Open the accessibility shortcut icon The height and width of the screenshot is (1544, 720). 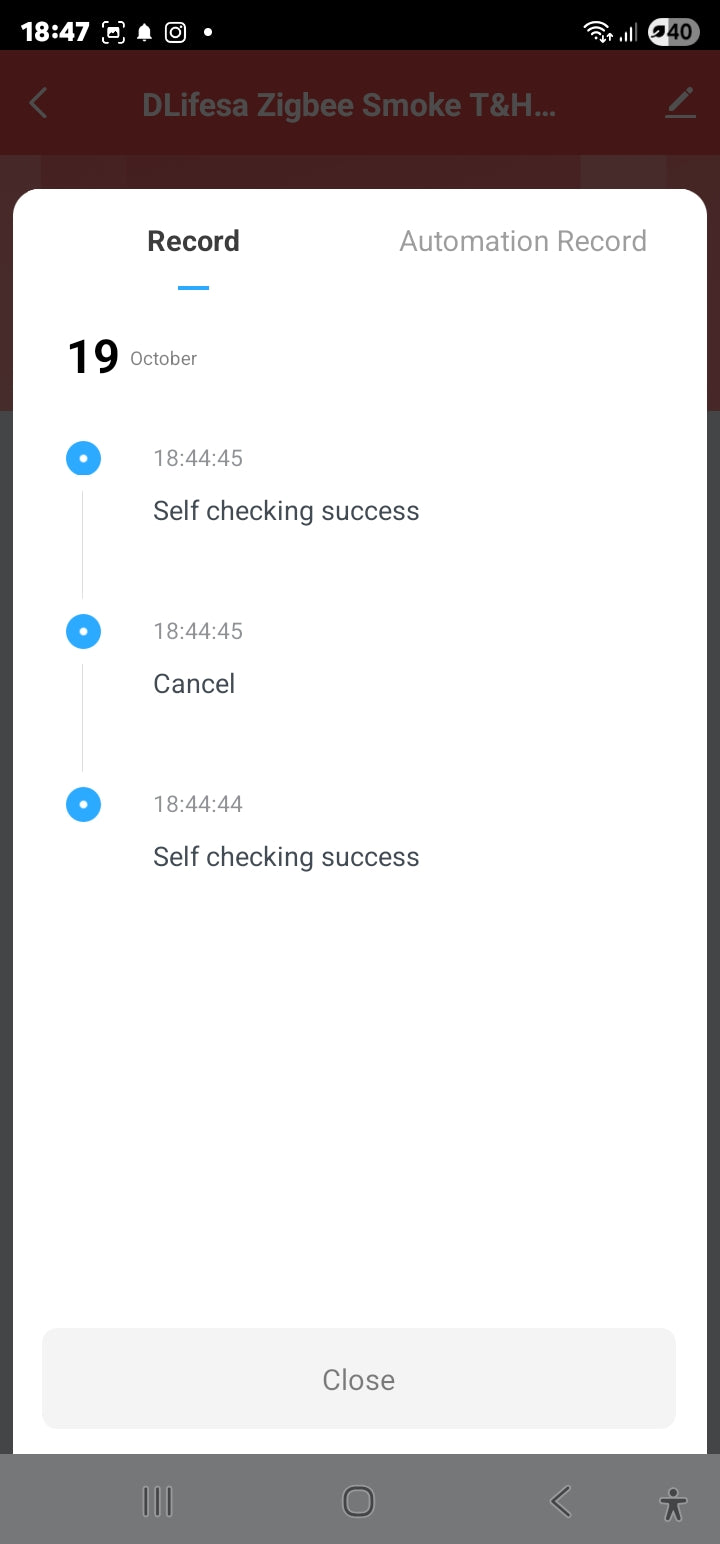(x=673, y=1503)
